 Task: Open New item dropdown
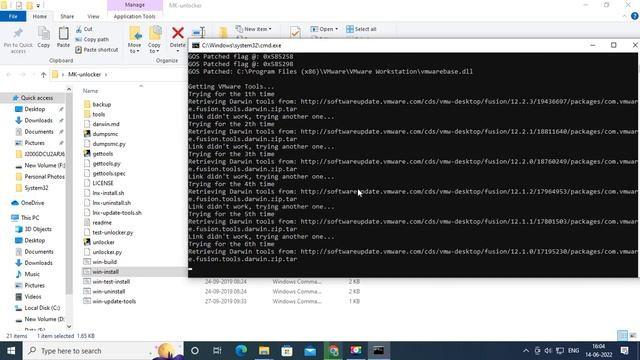253,29
